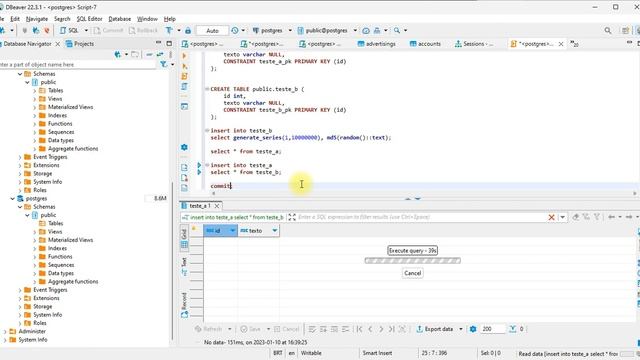Switch to the Sessions editor tab
The width and height of the screenshot is (640, 360).
tap(474, 44)
